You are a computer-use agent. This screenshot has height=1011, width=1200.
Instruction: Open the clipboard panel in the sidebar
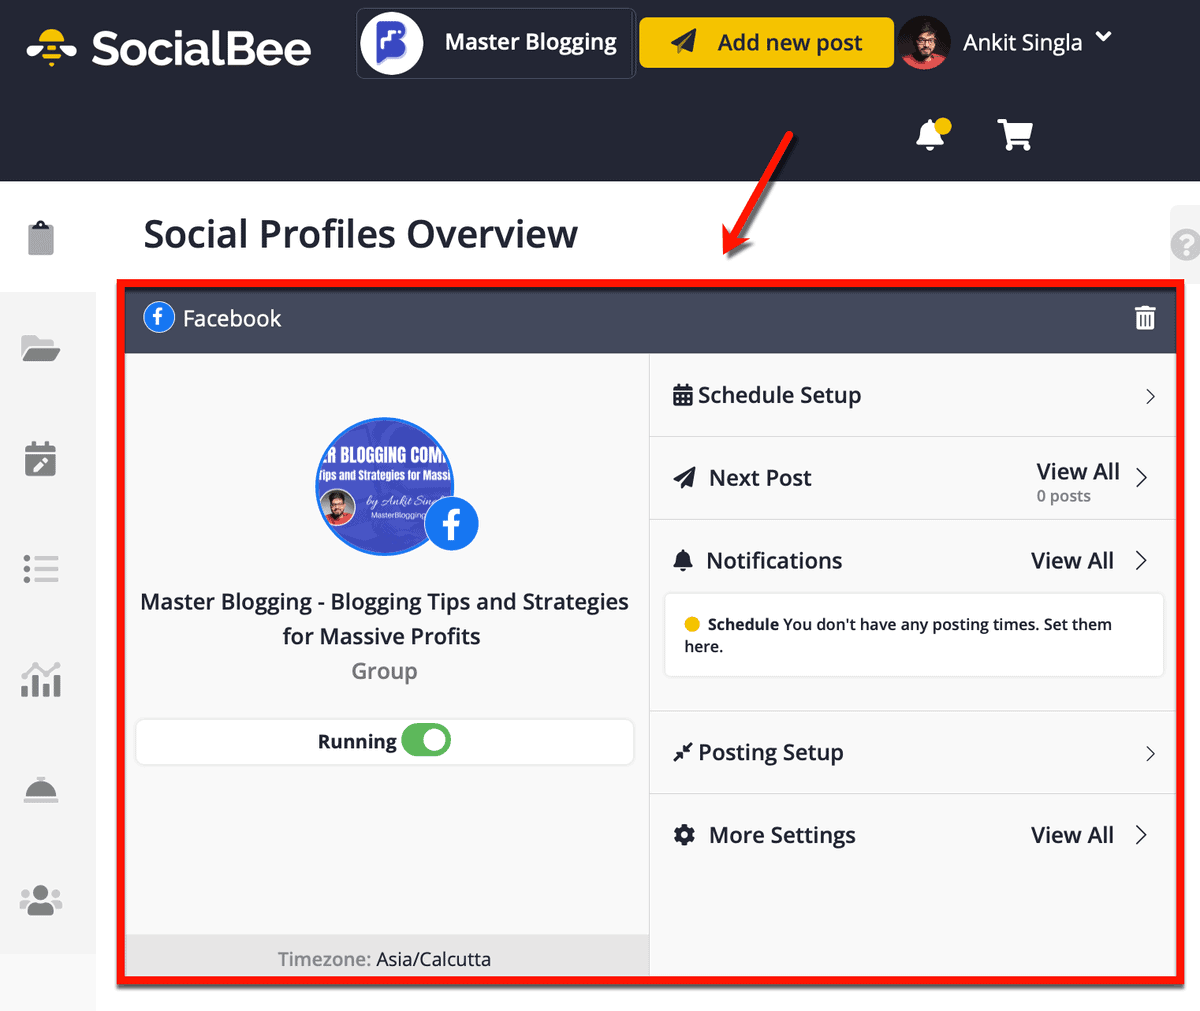(40, 238)
